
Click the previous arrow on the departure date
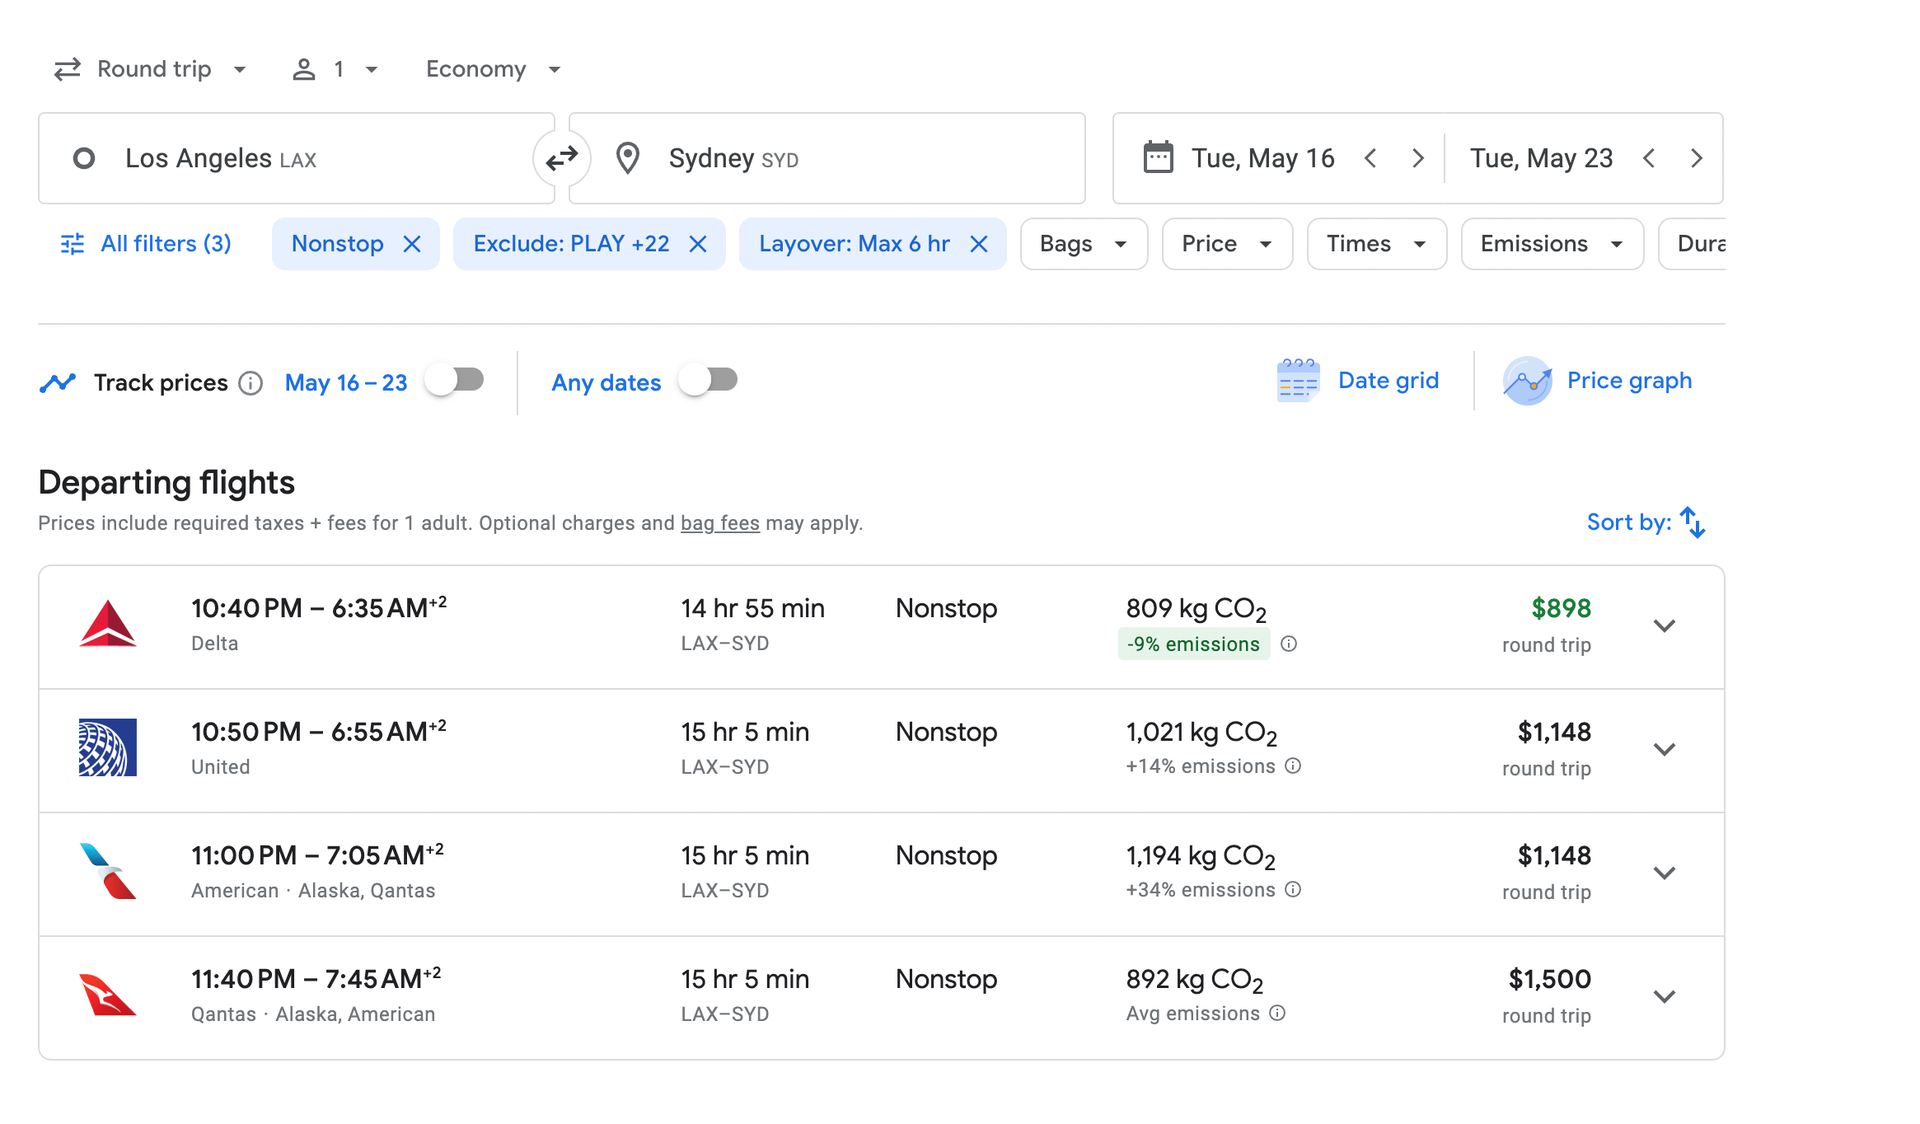click(x=1370, y=157)
